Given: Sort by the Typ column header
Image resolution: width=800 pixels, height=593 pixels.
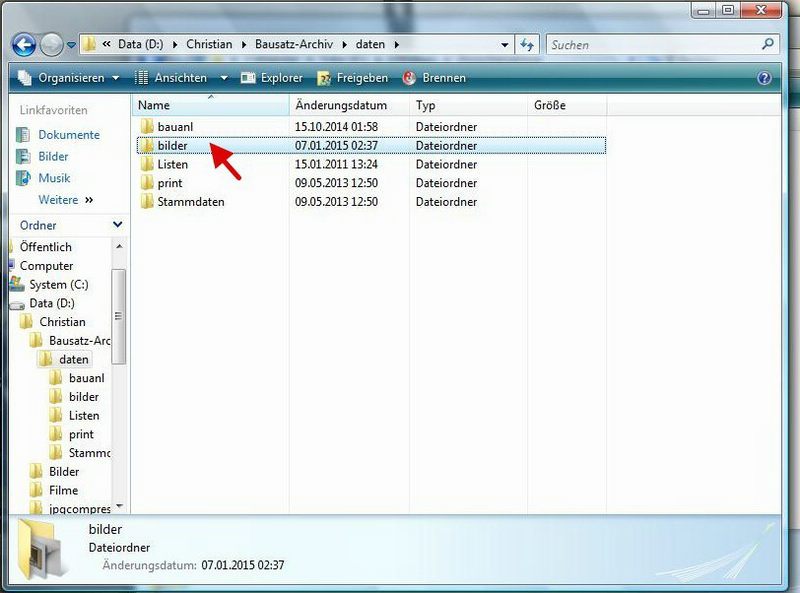Looking at the screenshot, I should pyautogui.click(x=468, y=106).
